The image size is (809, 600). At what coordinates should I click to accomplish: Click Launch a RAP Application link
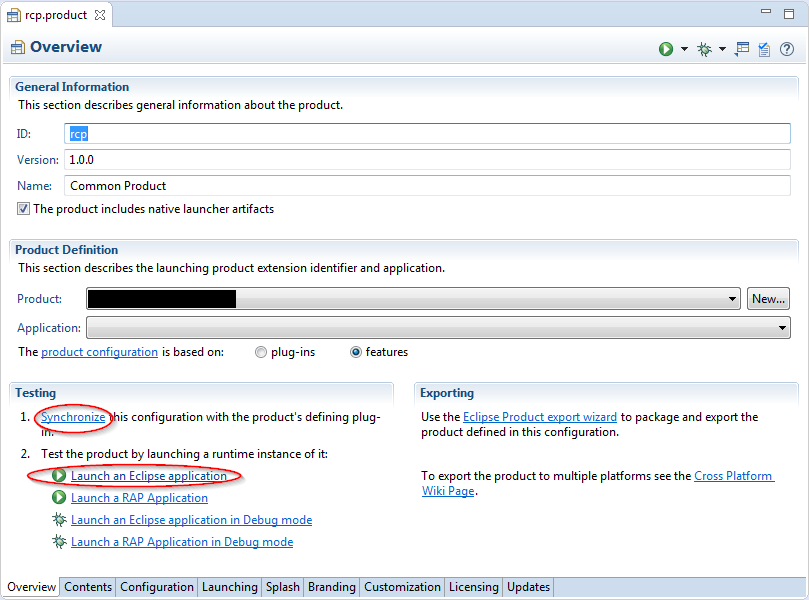tap(139, 498)
